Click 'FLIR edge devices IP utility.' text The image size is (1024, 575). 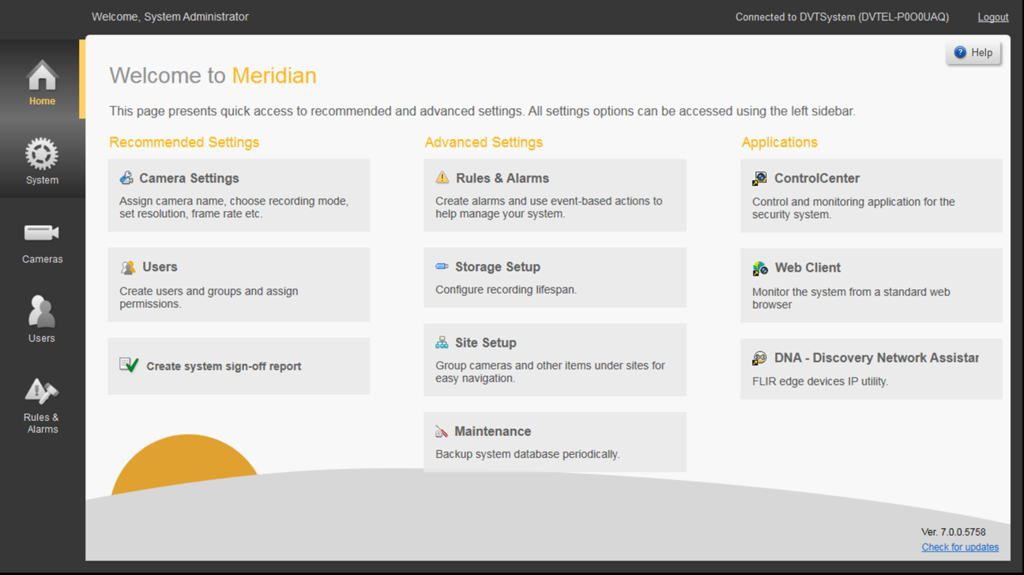820,381
